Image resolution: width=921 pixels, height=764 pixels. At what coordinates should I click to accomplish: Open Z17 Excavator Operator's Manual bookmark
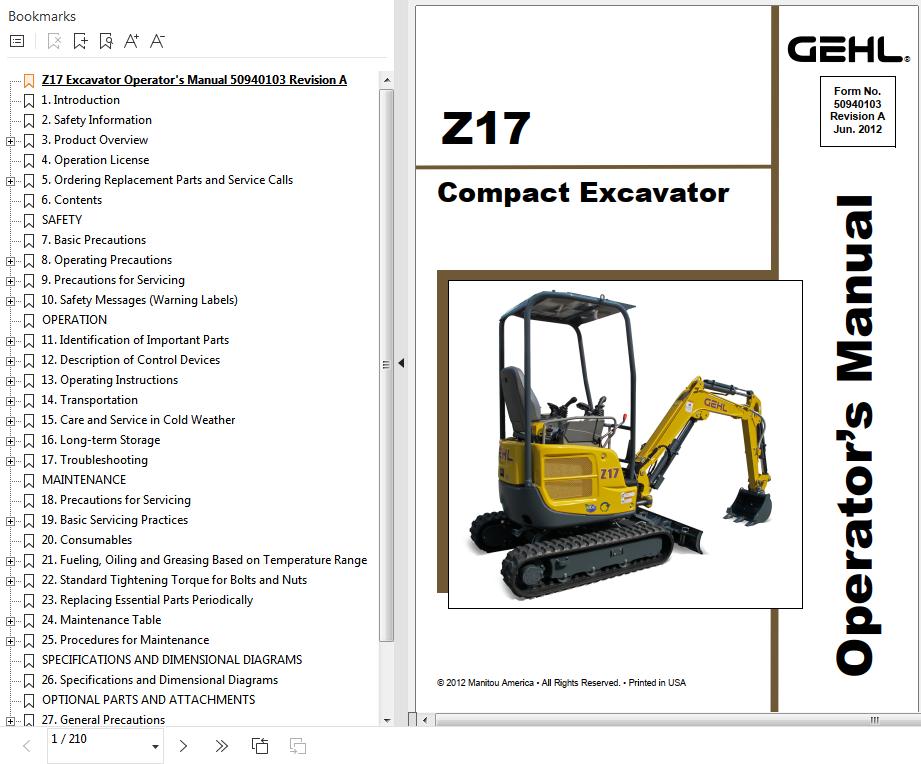194,80
